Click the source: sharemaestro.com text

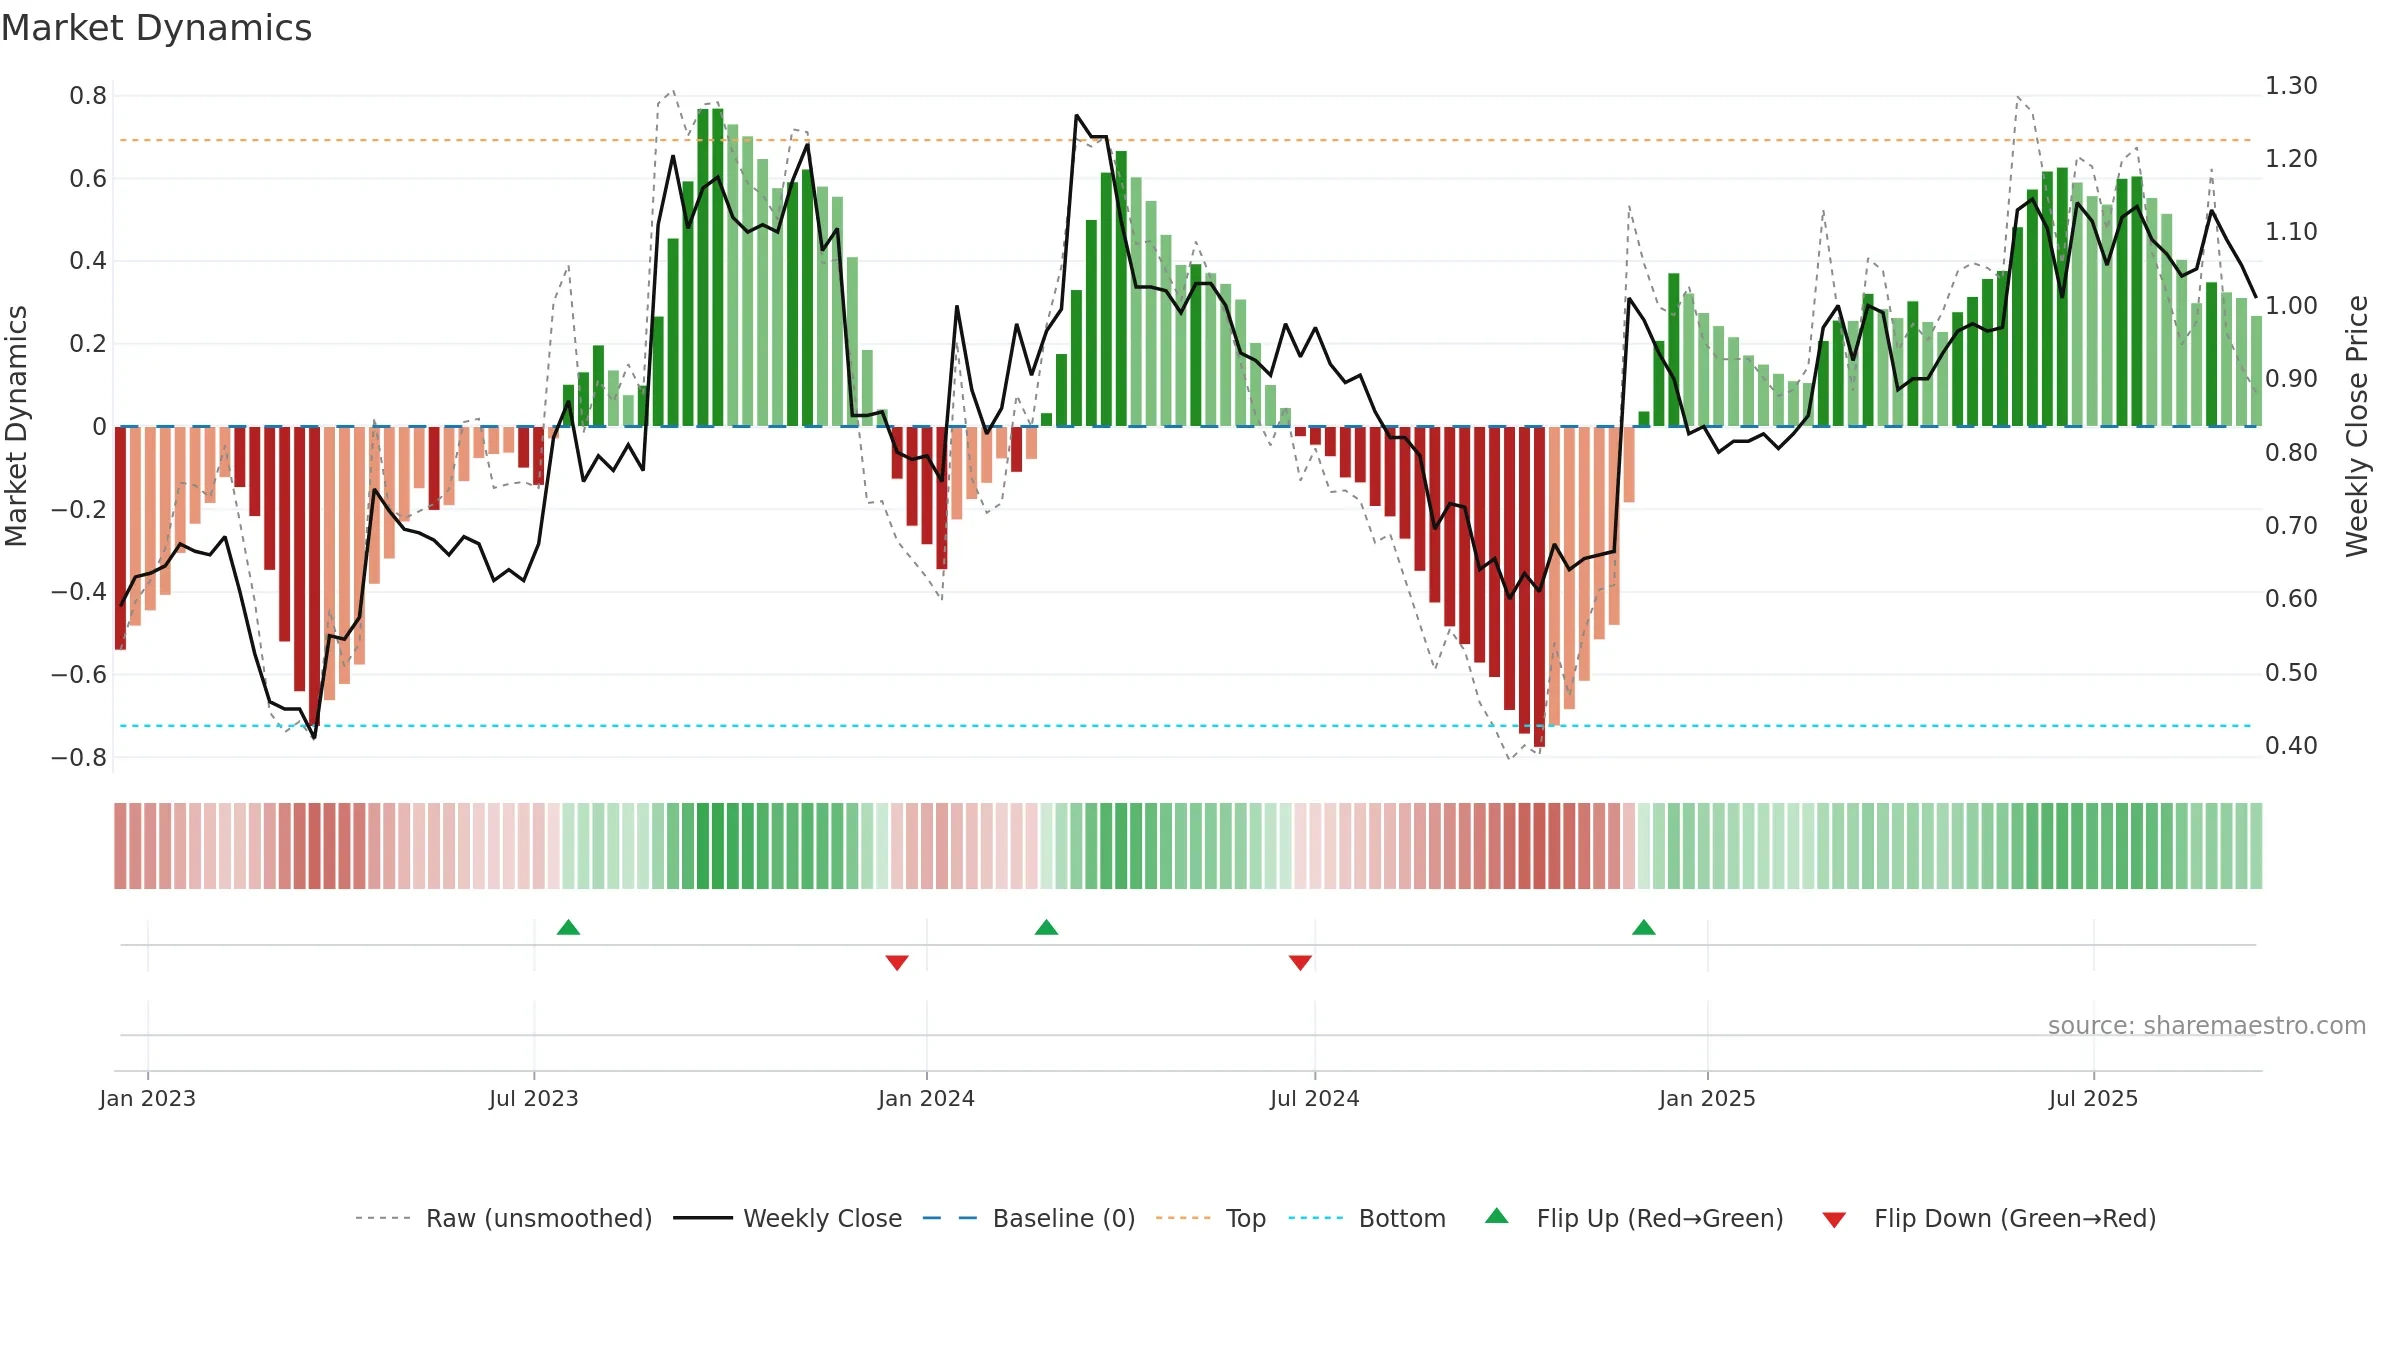click(x=2207, y=1025)
